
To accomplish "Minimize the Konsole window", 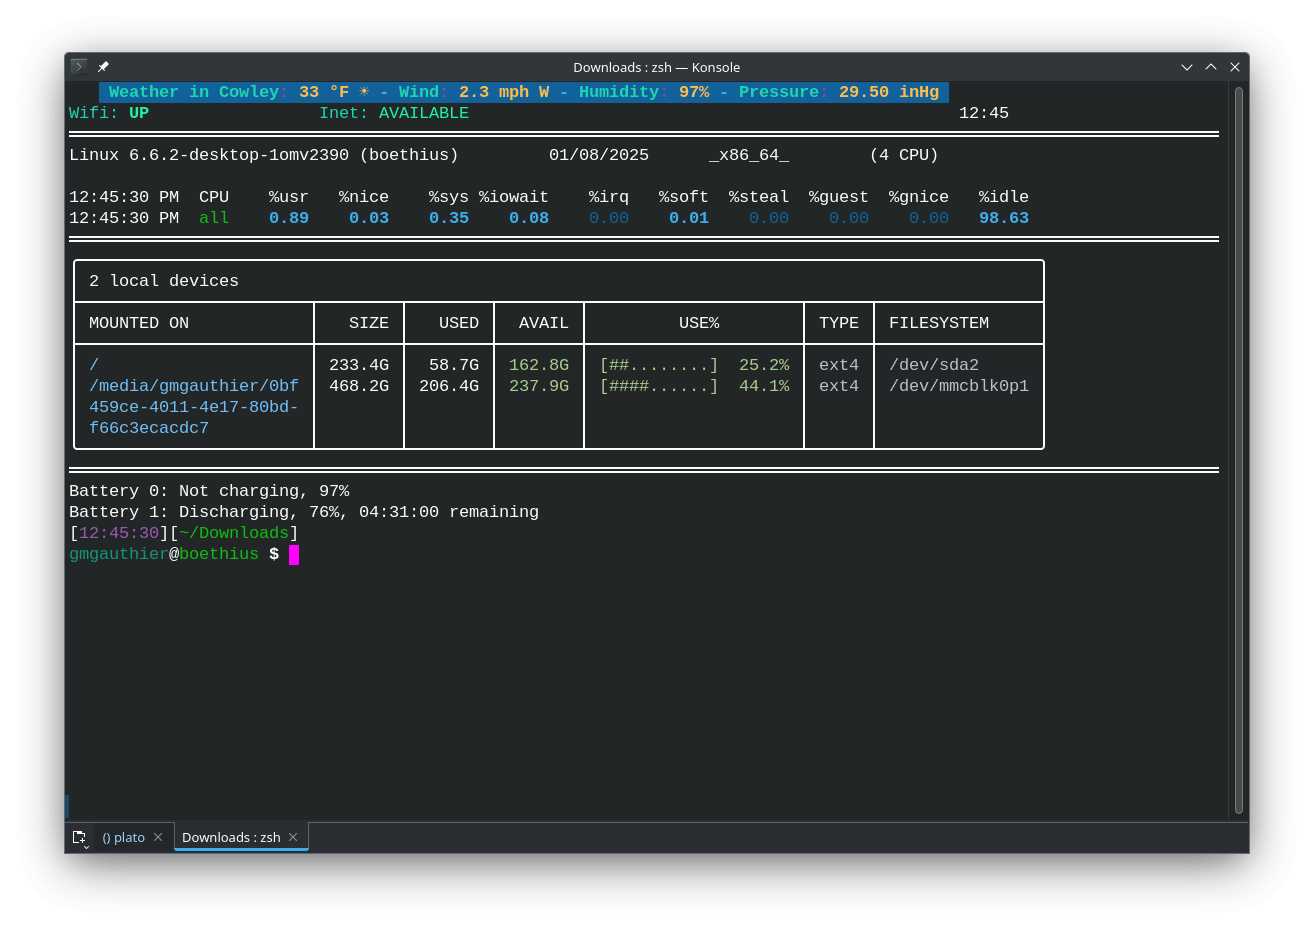I will click(x=1187, y=67).
